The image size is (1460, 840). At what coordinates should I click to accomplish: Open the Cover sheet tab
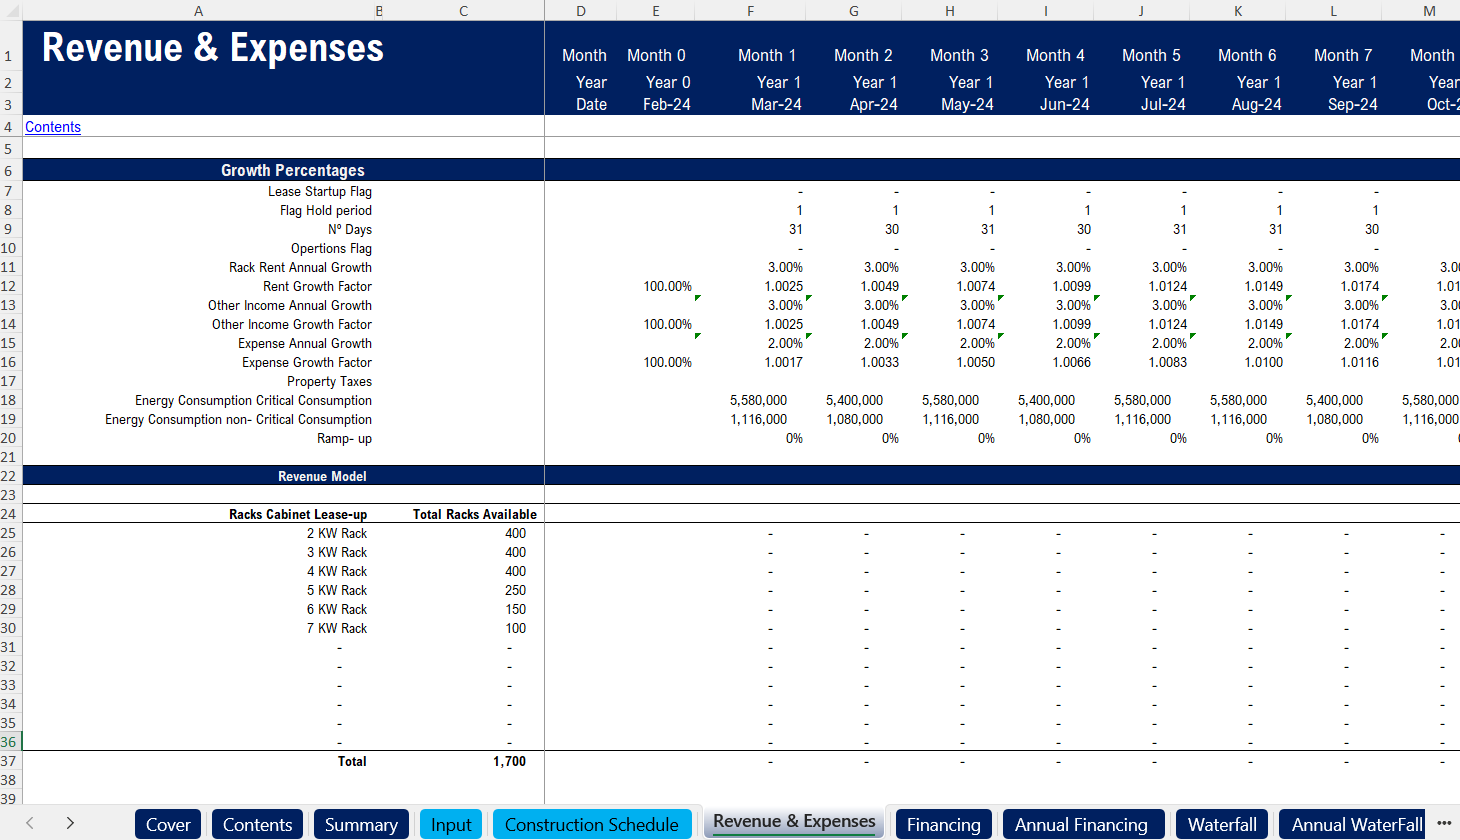coord(167,825)
